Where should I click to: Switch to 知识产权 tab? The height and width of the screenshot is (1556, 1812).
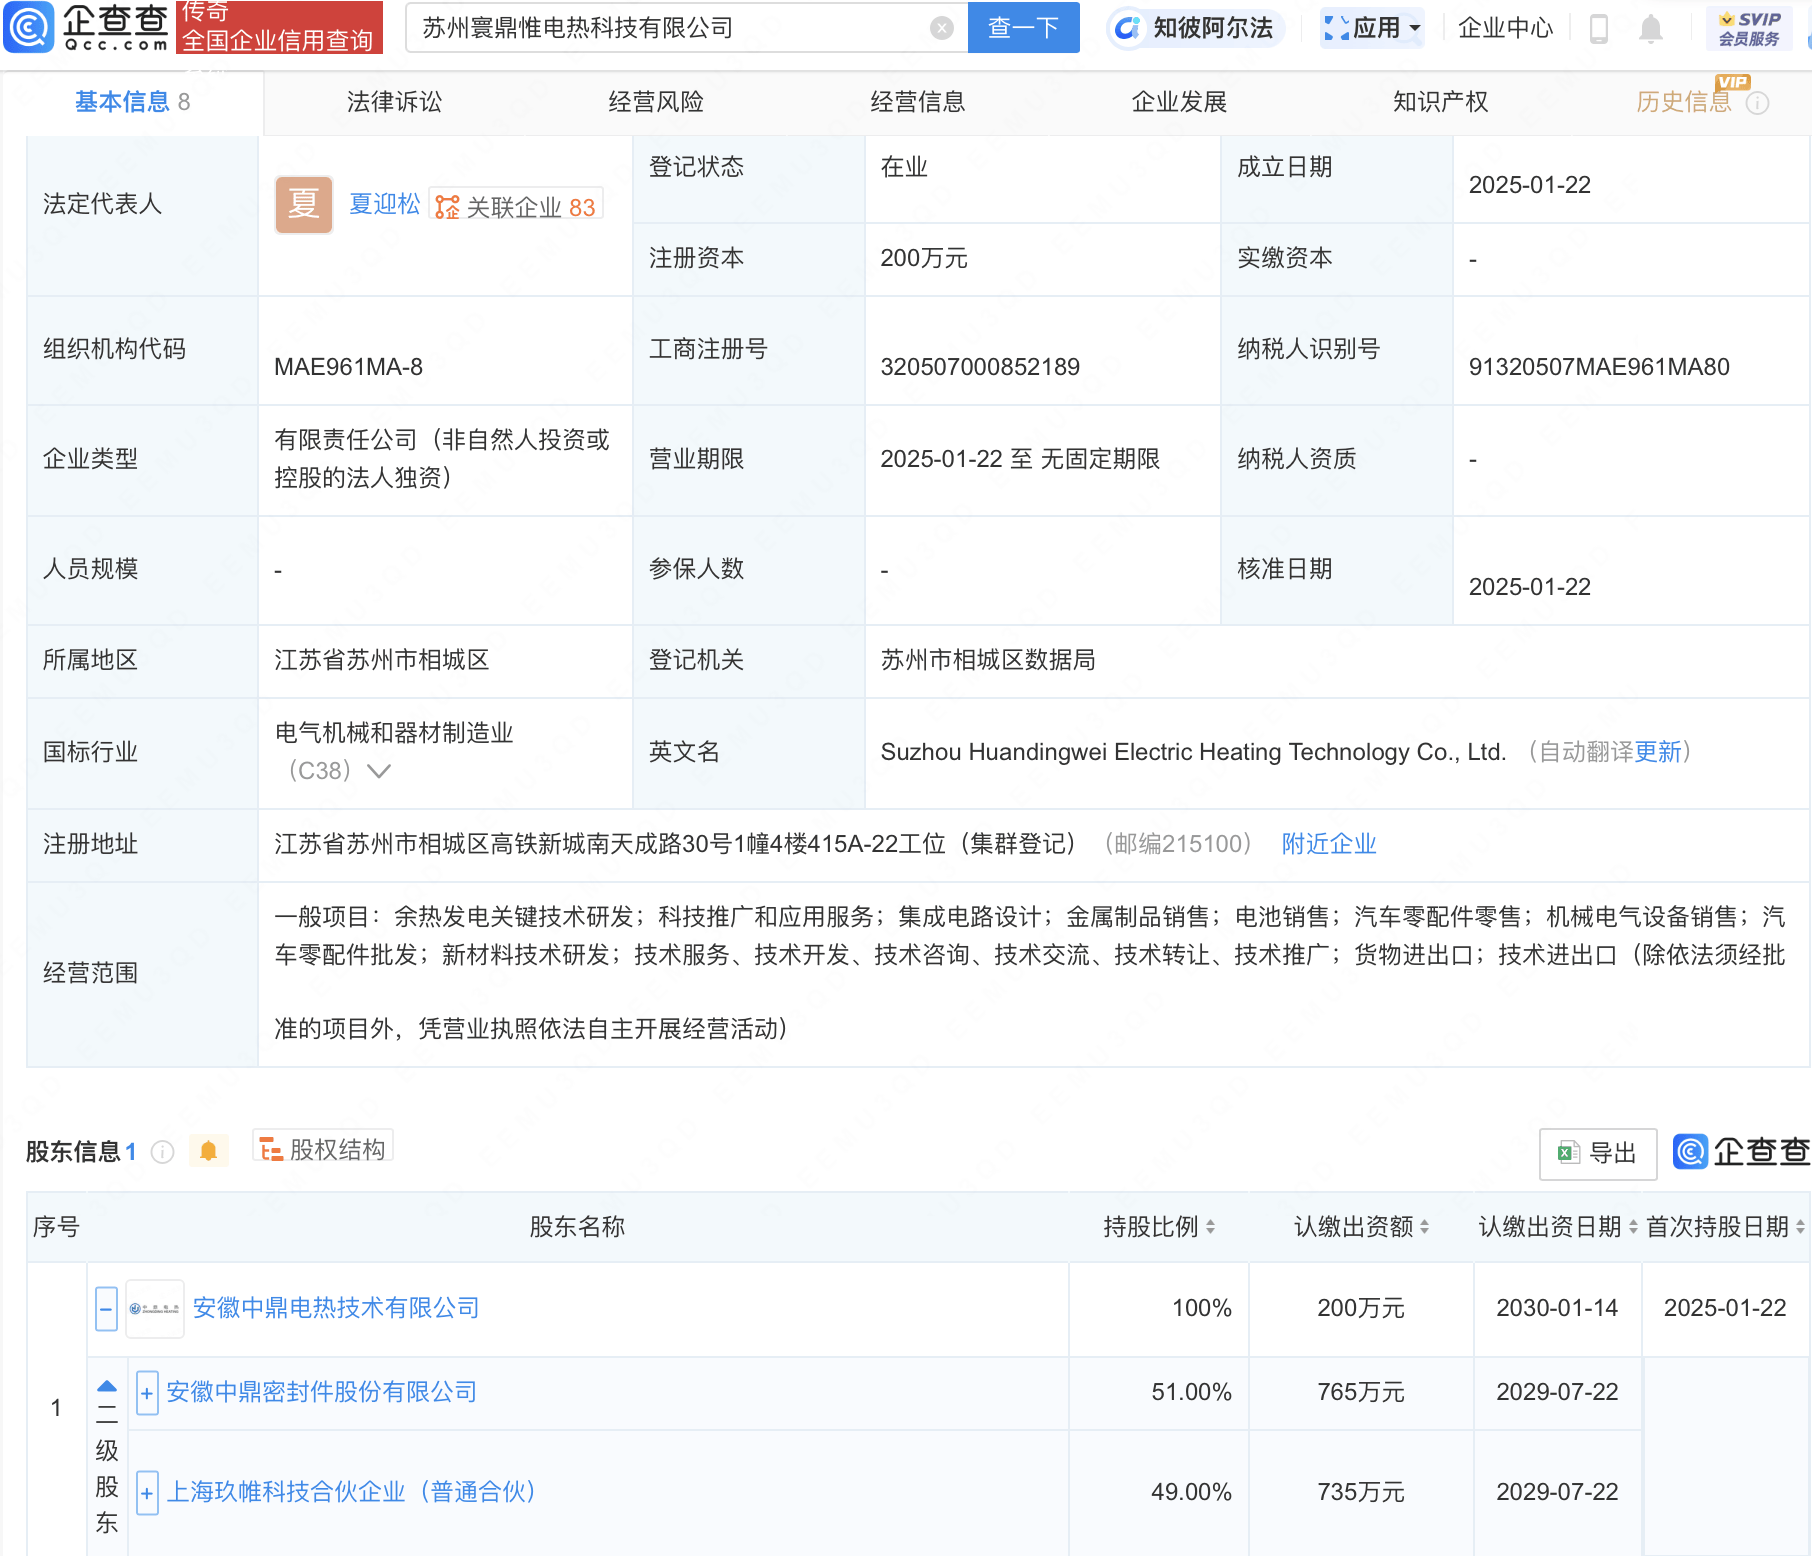click(x=1441, y=102)
